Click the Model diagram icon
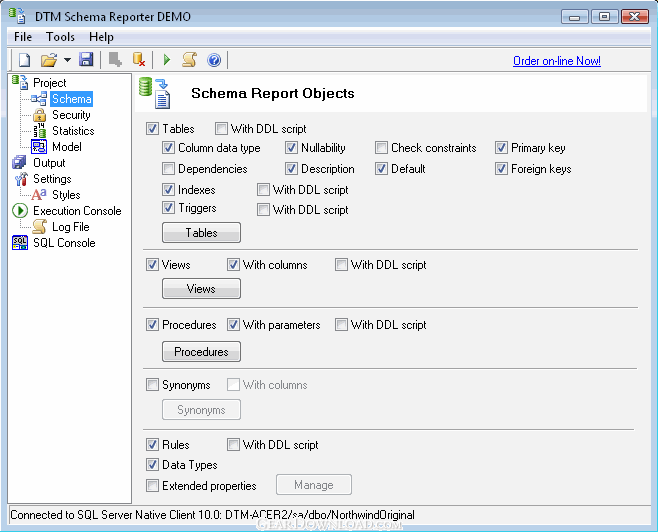This screenshot has height=532, width=658. tap(39, 147)
